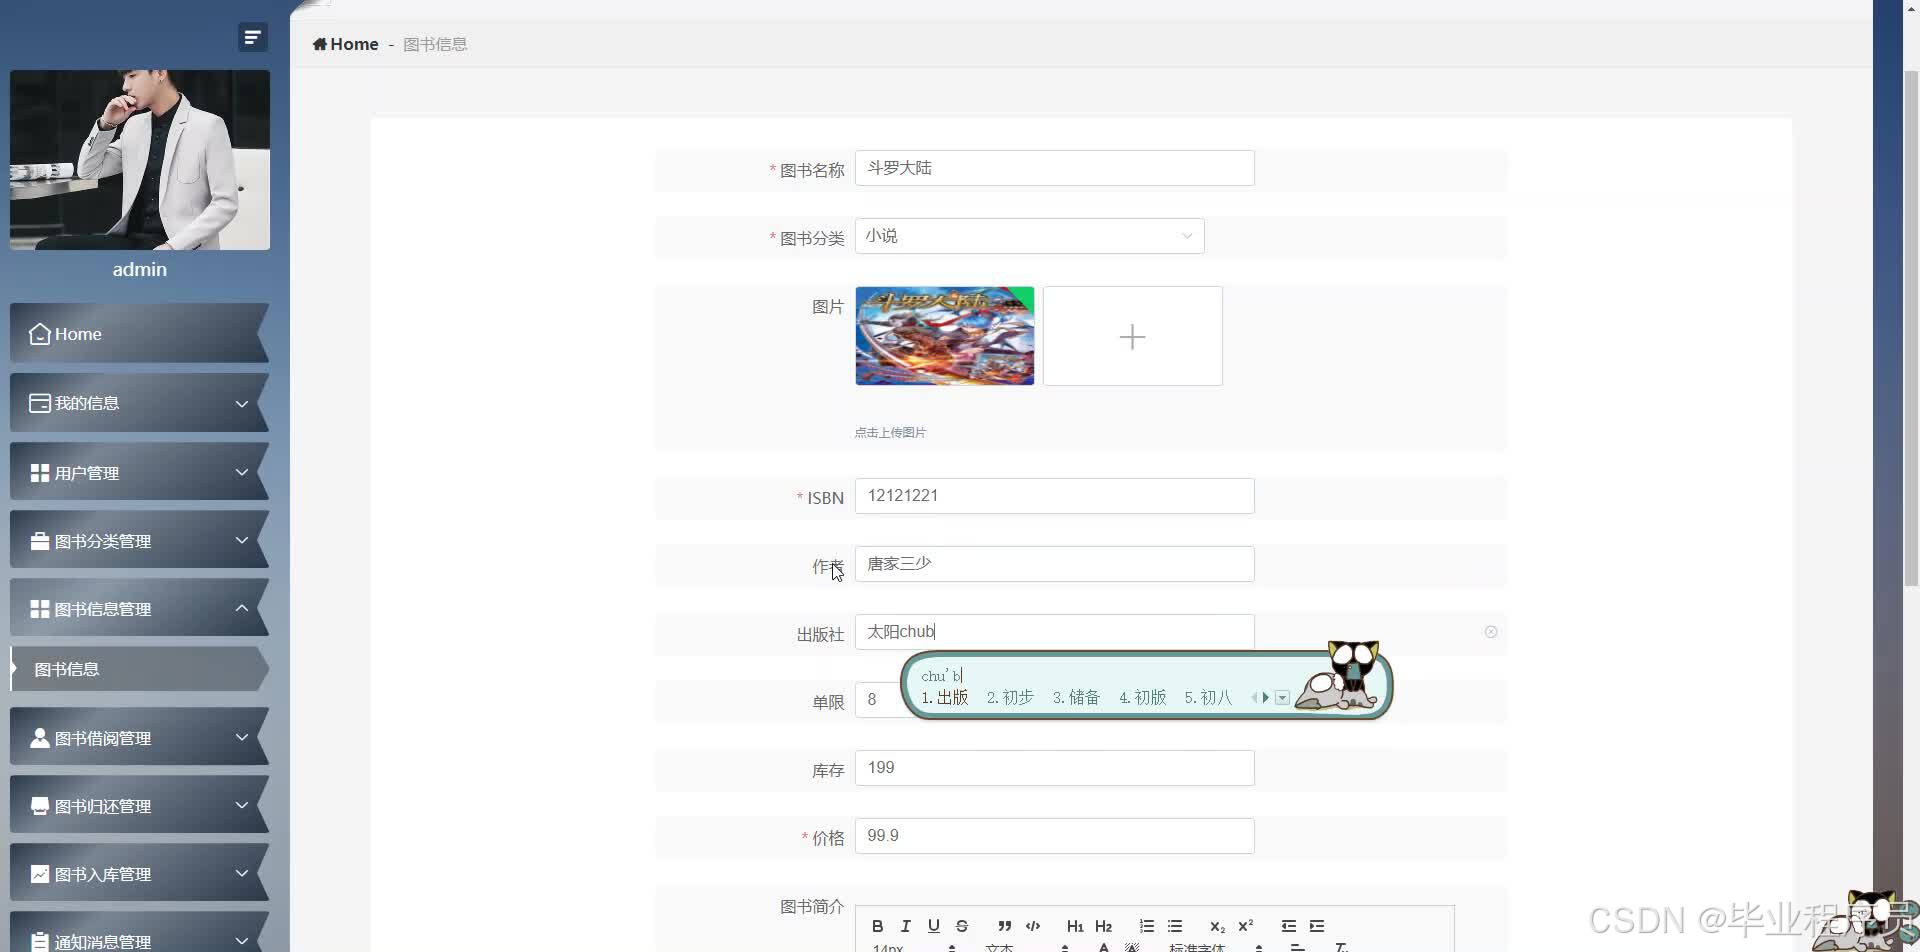Expand the 图书归还管理 menu chevron
The height and width of the screenshot is (952, 1920).
click(241, 806)
